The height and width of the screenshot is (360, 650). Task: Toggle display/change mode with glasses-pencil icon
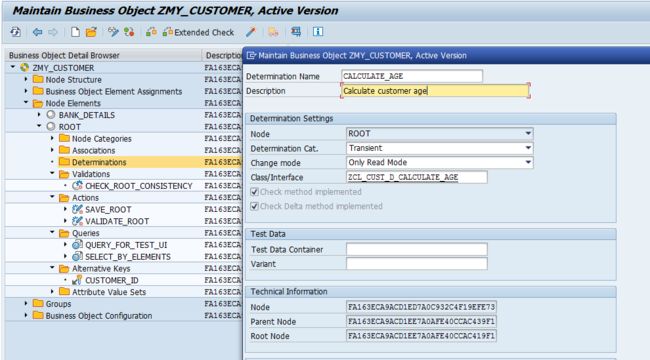tap(113, 32)
